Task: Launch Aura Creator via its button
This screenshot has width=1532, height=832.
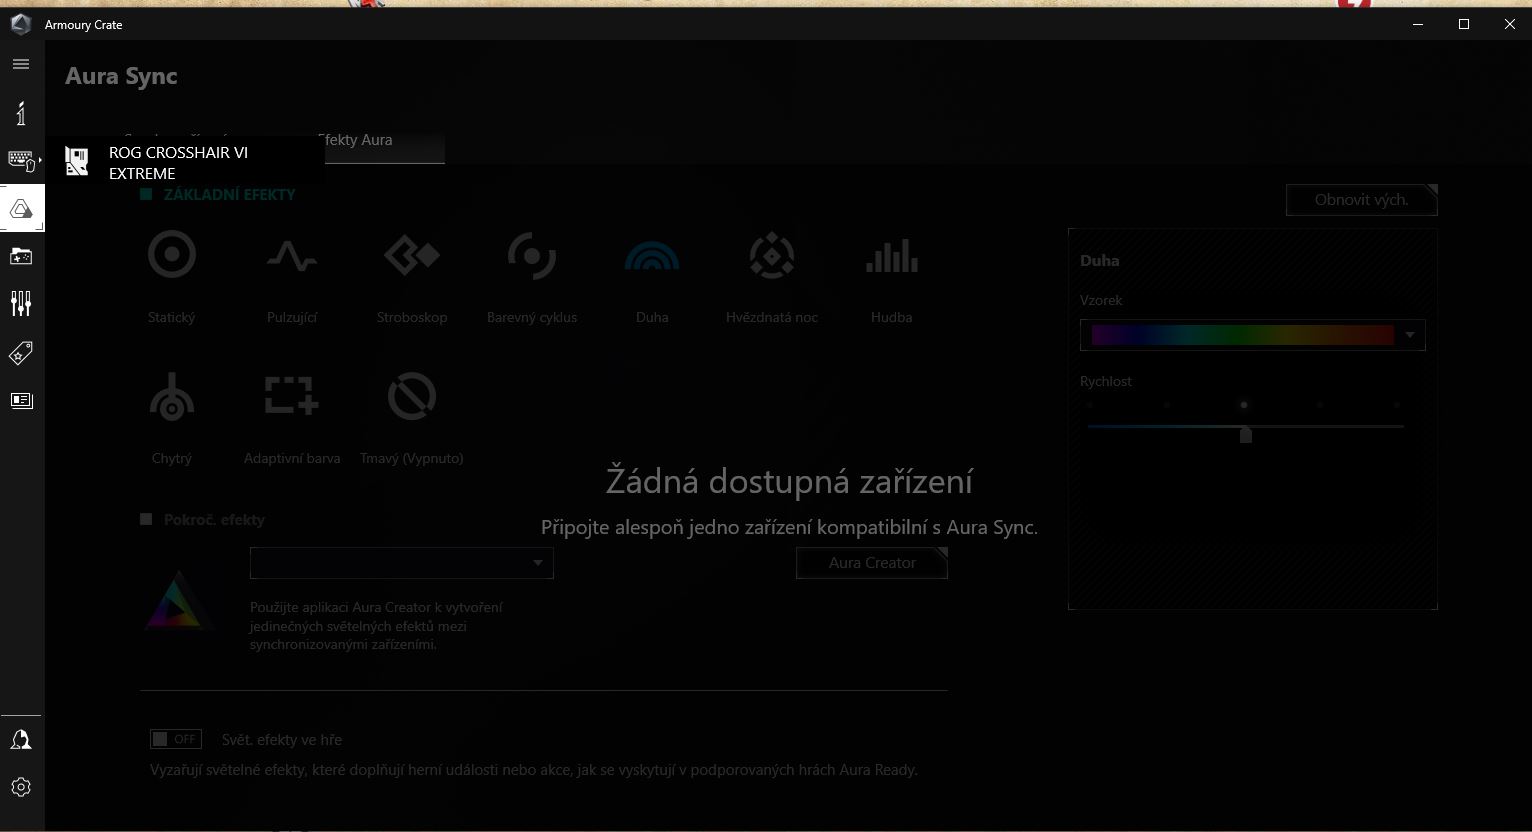Action: 872,563
